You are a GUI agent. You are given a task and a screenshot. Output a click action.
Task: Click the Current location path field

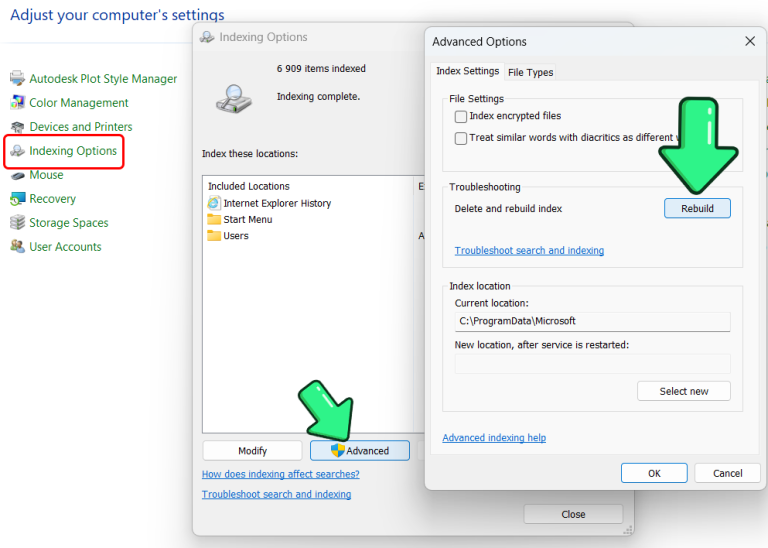[x=591, y=321]
